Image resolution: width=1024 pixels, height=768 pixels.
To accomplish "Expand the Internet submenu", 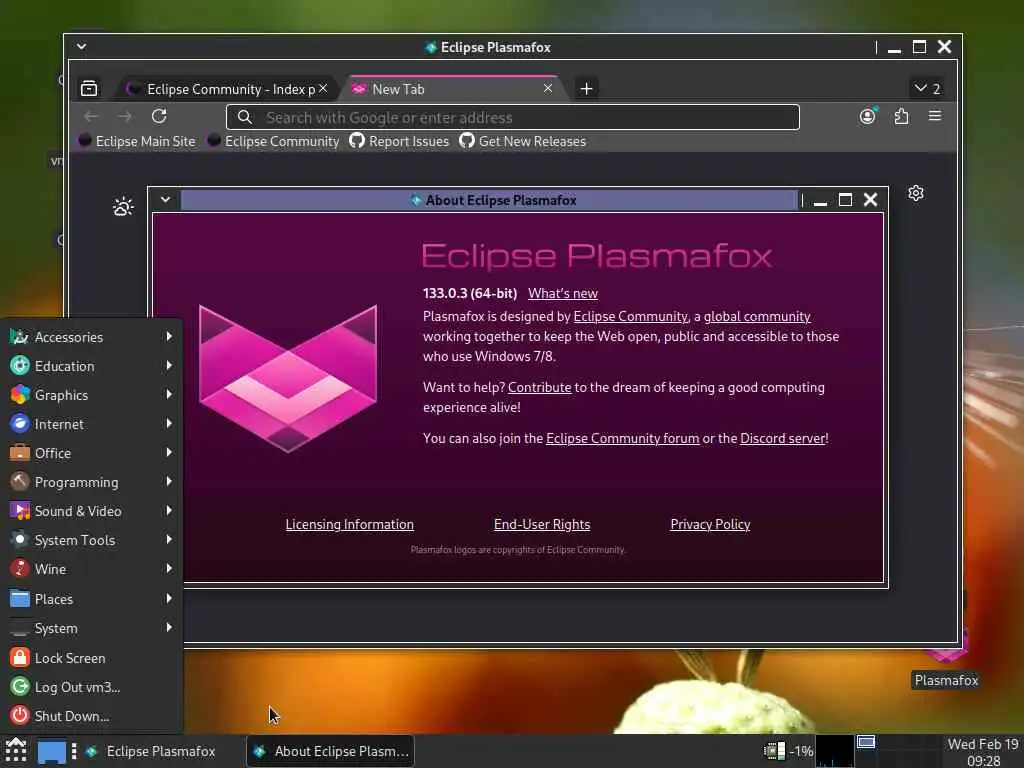I will (91, 424).
